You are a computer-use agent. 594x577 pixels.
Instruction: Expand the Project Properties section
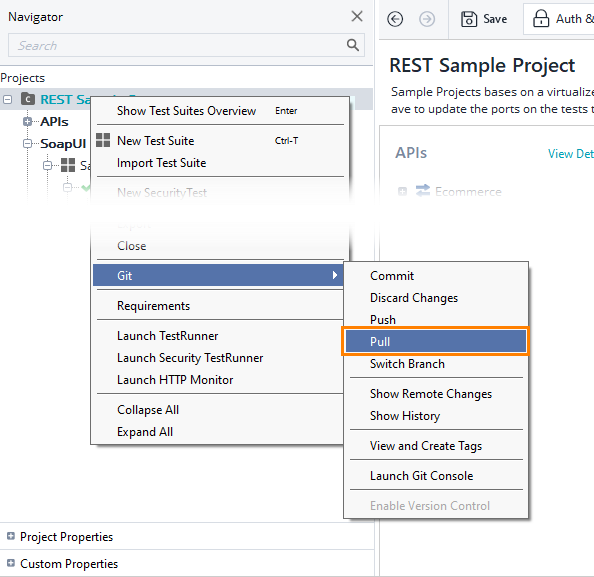(11, 536)
